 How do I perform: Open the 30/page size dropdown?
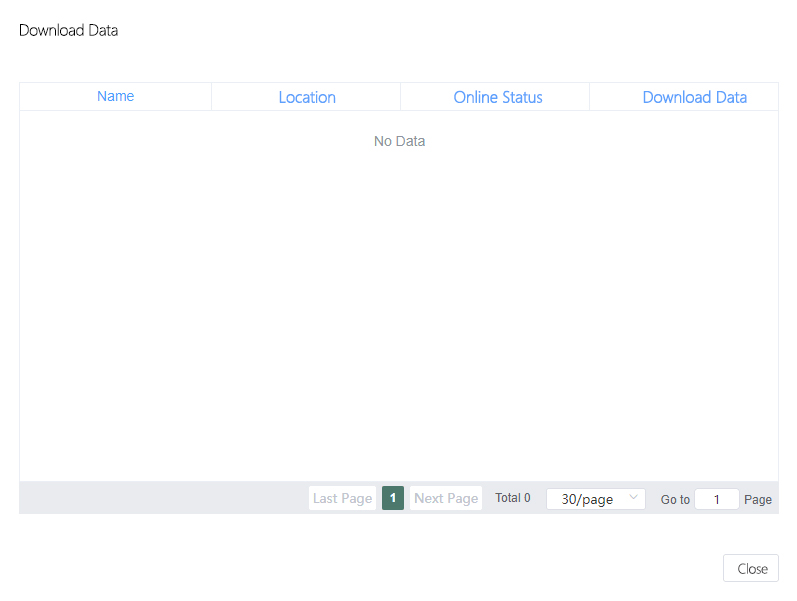point(588,498)
